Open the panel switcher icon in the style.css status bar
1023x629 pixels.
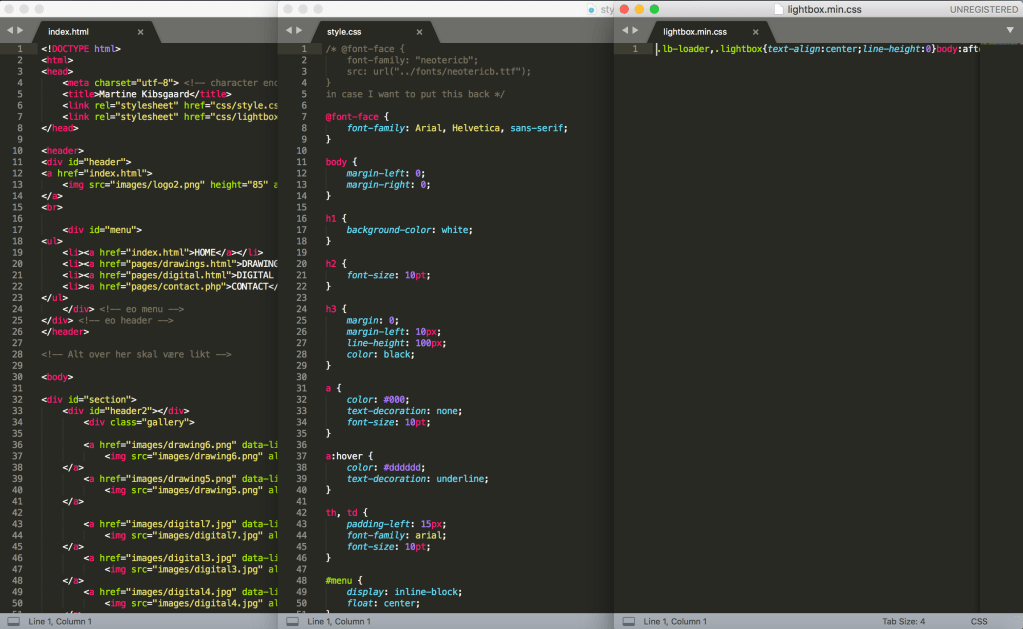tap(292, 621)
